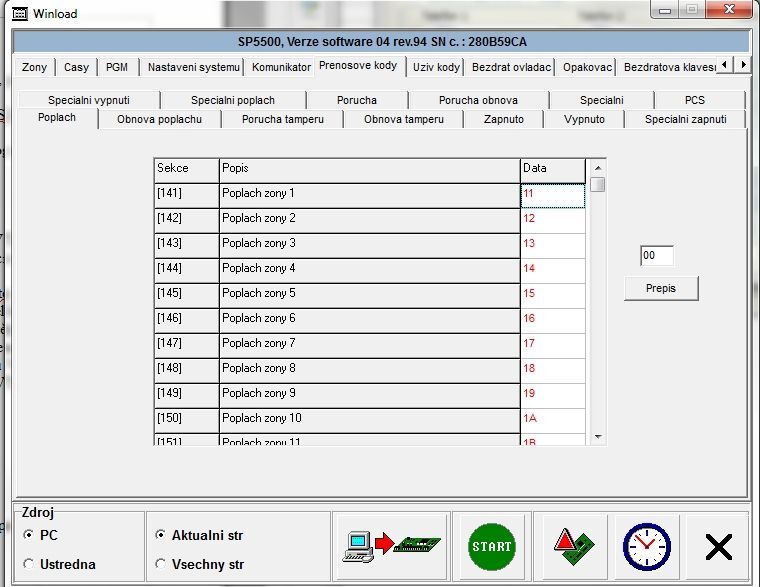Click the Winload app icon in title bar
The height and width of the screenshot is (587, 760).
(19, 14)
